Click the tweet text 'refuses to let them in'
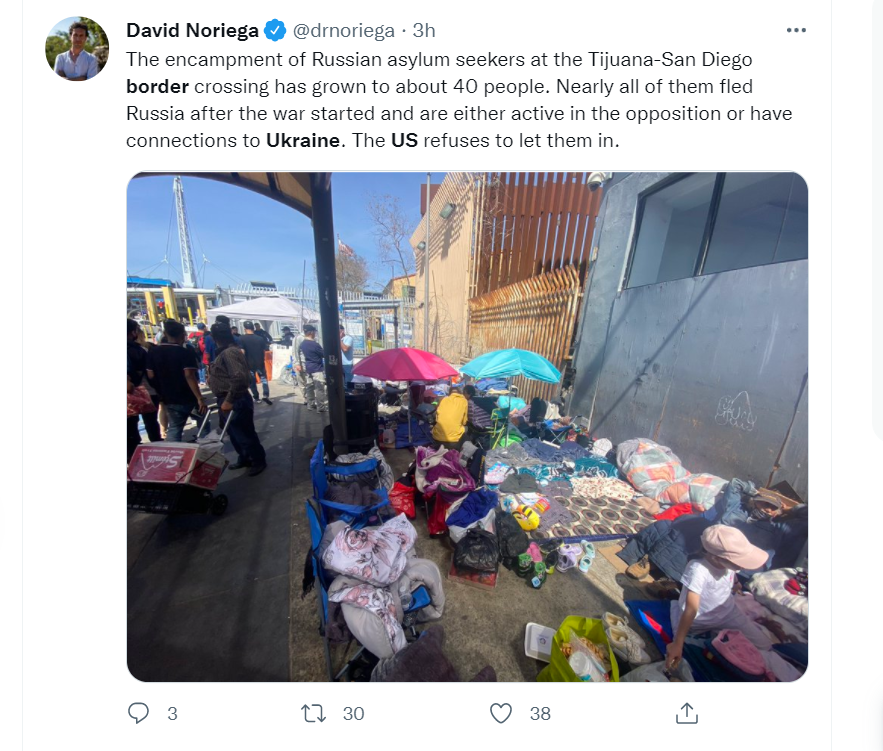The width and height of the screenshot is (883, 751). [x=521, y=140]
